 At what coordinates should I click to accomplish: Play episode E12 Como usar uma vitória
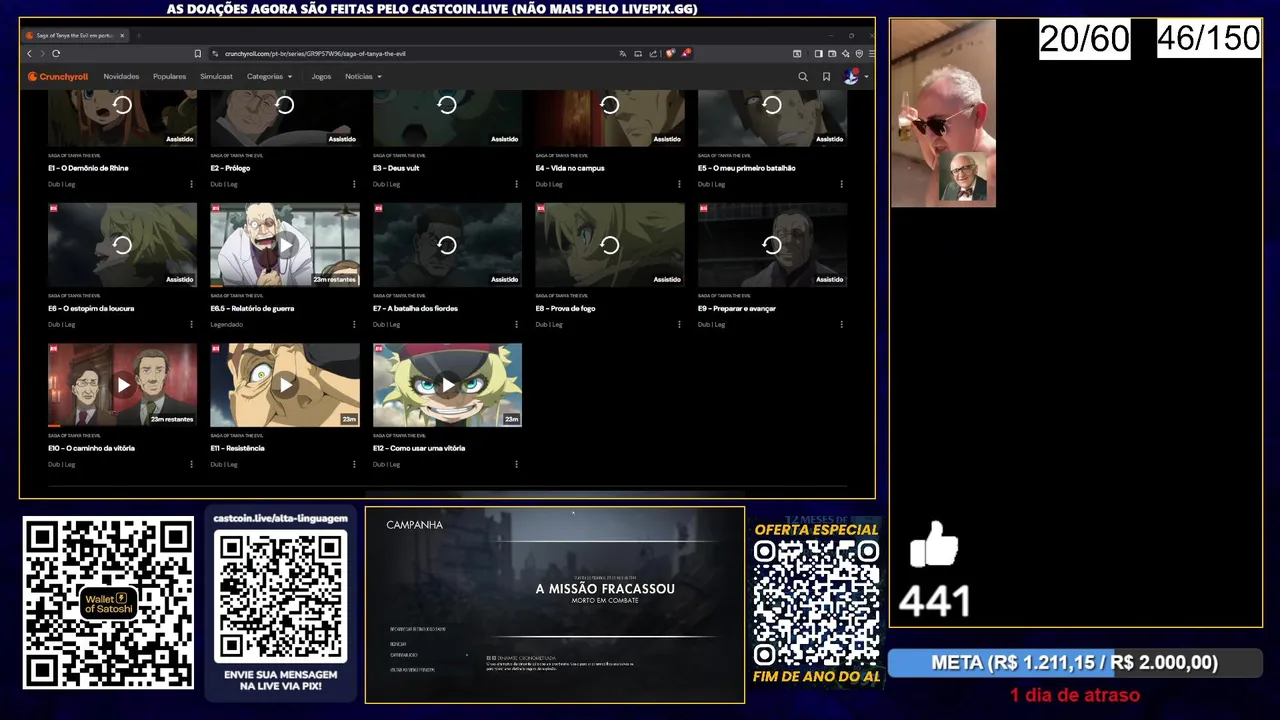point(447,385)
